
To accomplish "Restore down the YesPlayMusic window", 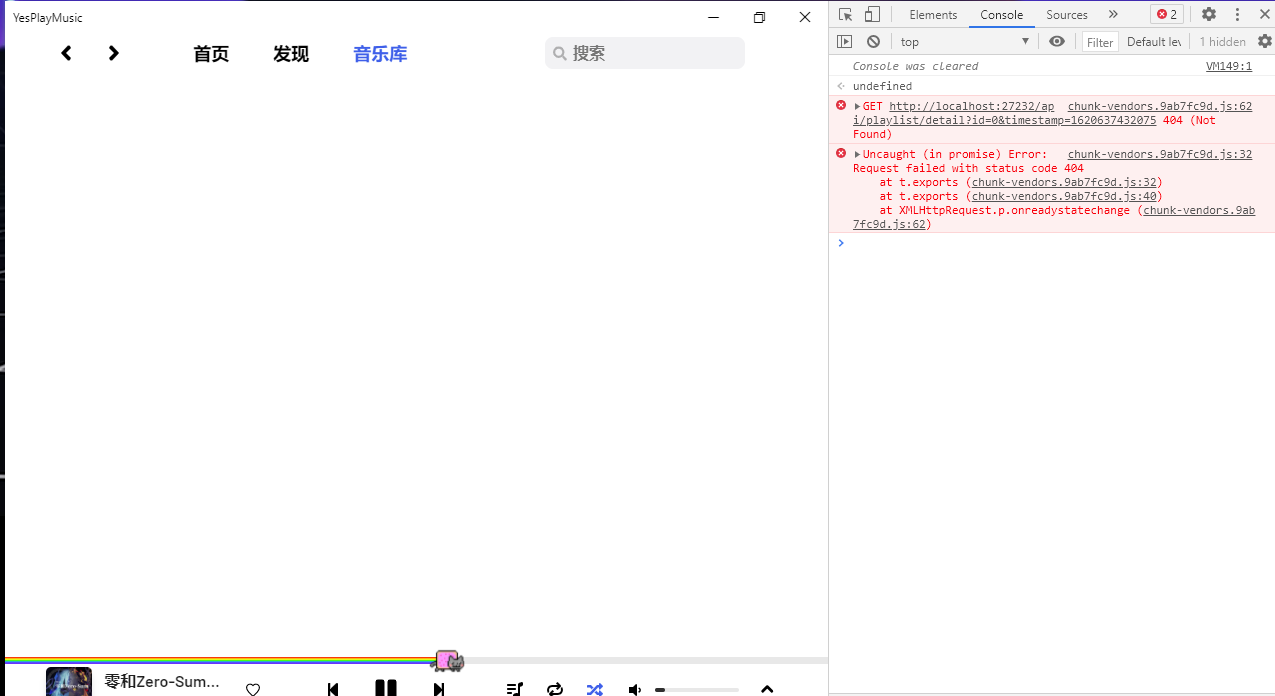I will point(759,17).
